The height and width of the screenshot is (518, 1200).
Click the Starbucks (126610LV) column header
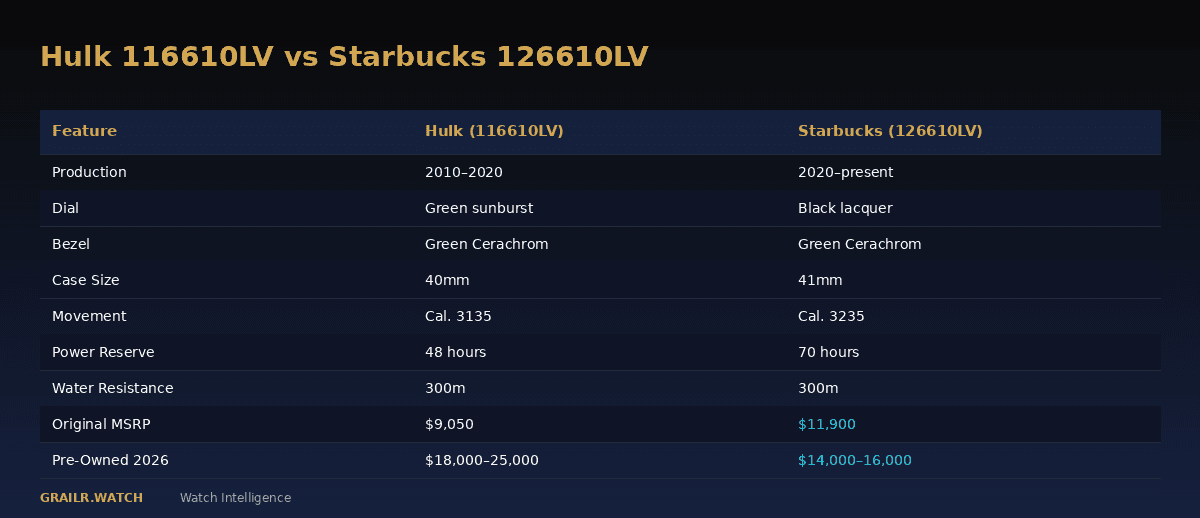(890, 131)
